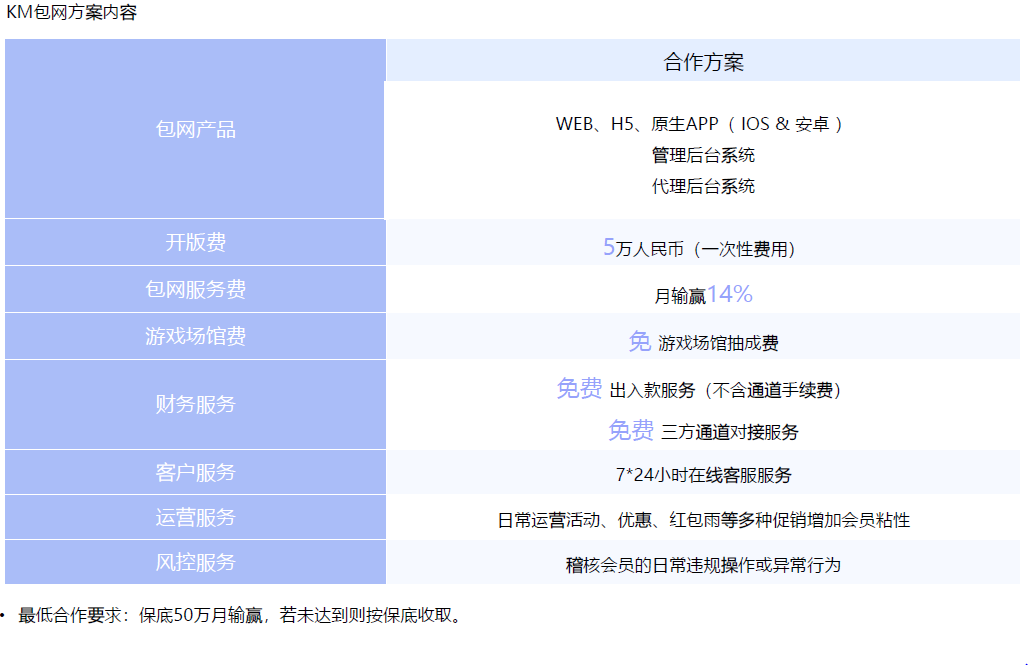
Task: Click the 游戏场馆抽成费 waiver text
Action: tap(703, 342)
